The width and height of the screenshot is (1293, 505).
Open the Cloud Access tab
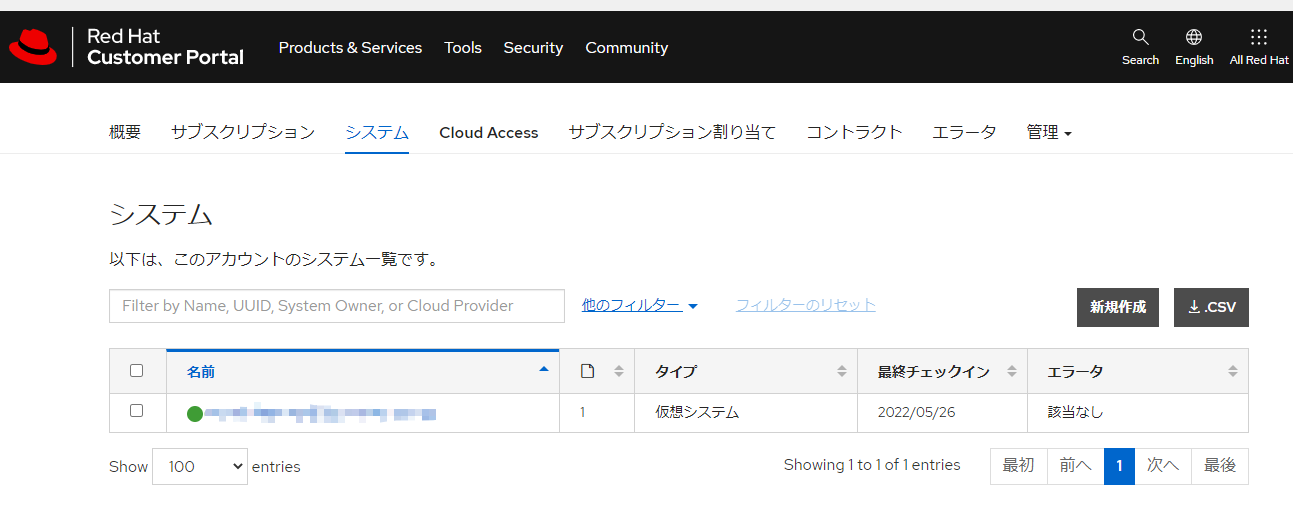pyautogui.click(x=488, y=132)
